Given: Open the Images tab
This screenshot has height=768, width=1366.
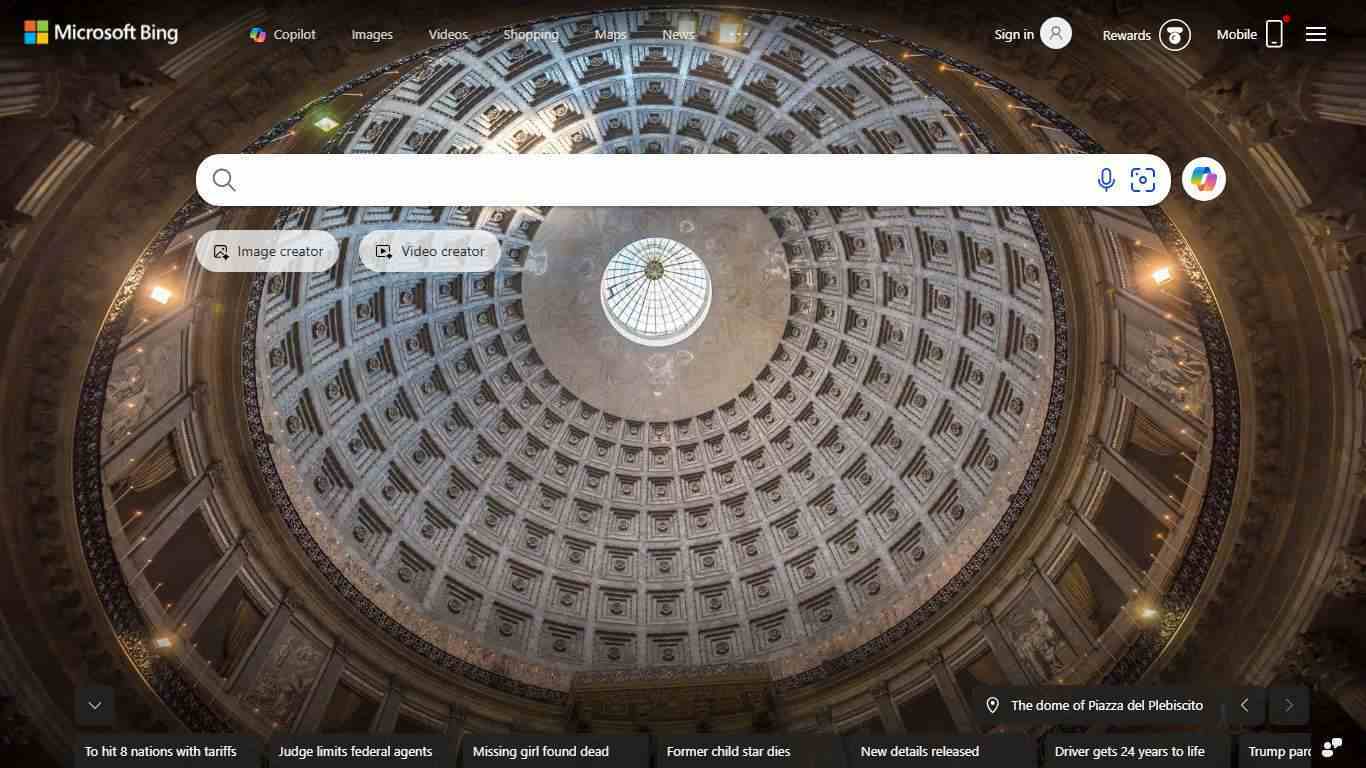Looking at the screenshot, I should pyautogui.click(x=372, y=34).
